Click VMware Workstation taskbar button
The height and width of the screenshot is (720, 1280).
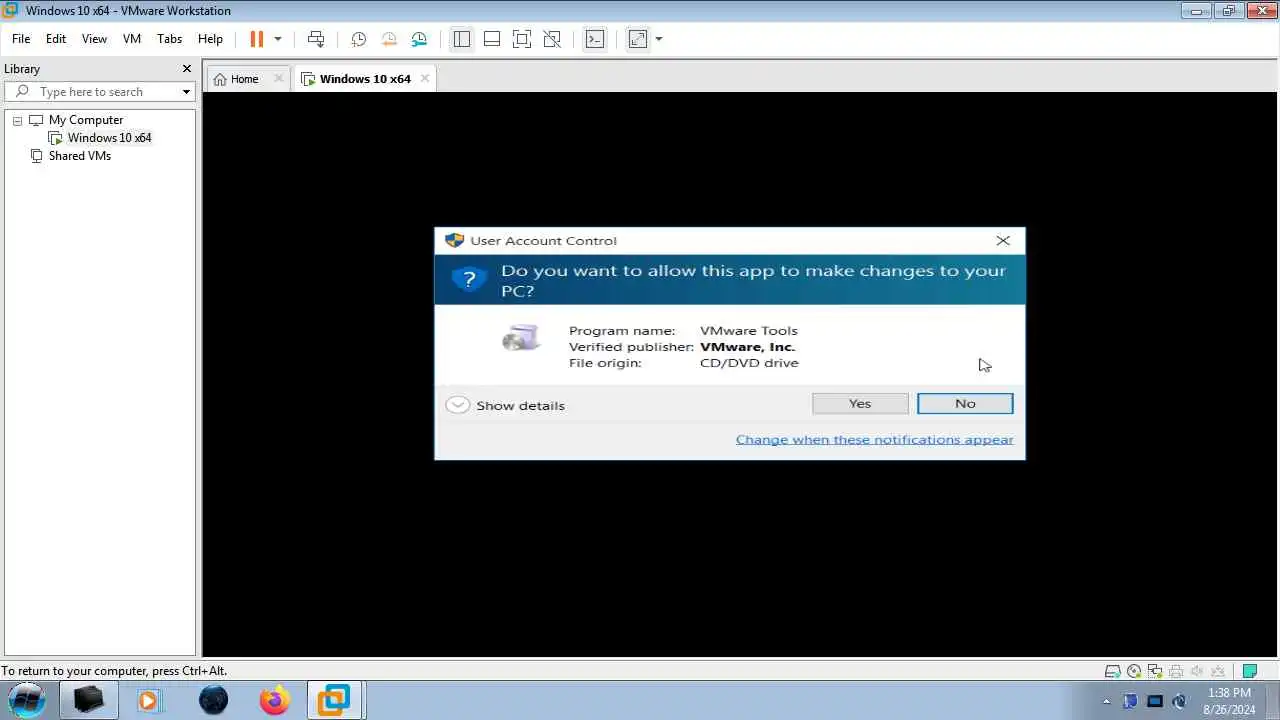coord(334,700)
